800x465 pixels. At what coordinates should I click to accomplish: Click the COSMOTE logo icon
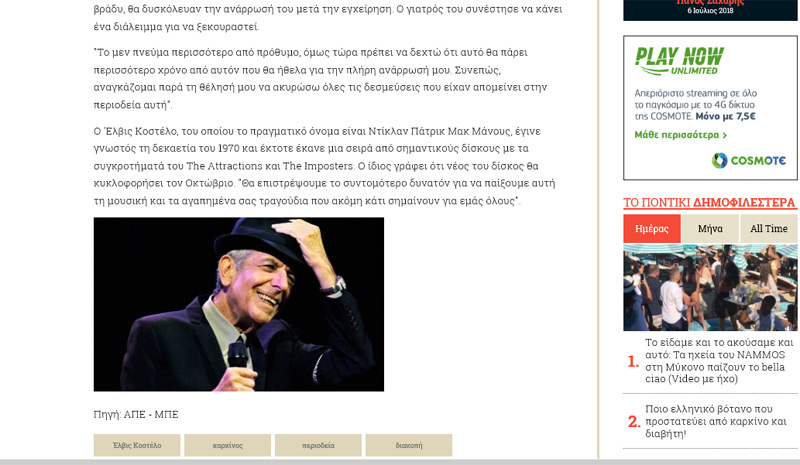[x=719, y=160]
